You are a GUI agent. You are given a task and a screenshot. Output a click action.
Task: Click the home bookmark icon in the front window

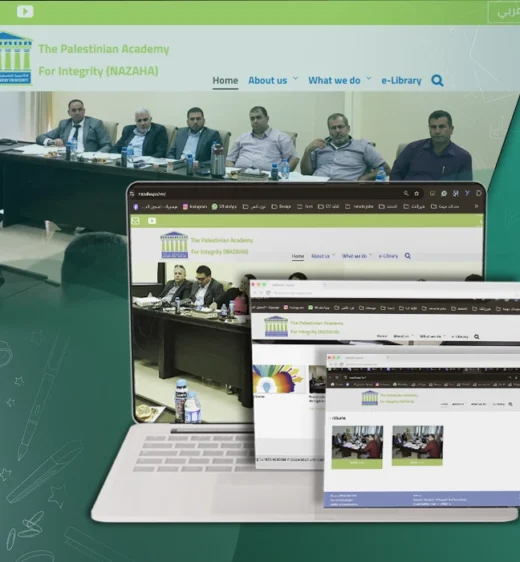point(333,384)
